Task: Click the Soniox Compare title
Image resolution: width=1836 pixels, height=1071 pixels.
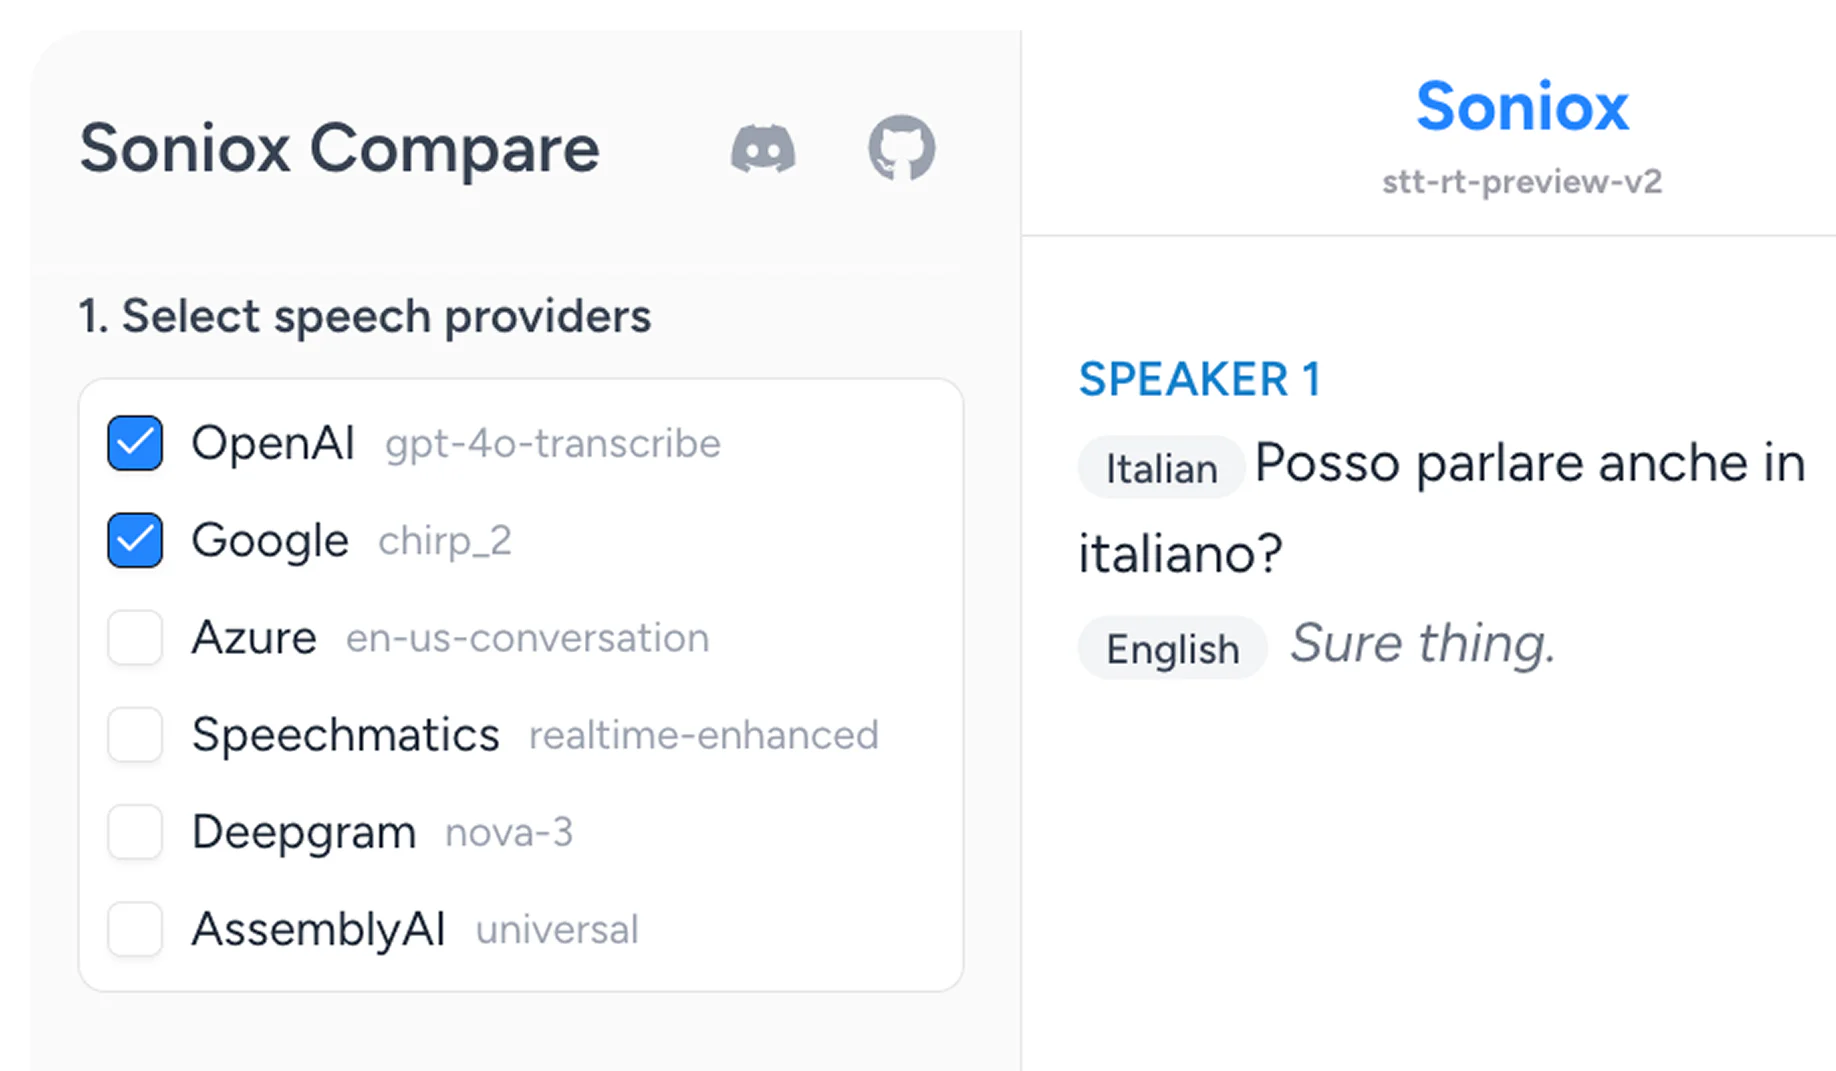Action: coord(340,150)
